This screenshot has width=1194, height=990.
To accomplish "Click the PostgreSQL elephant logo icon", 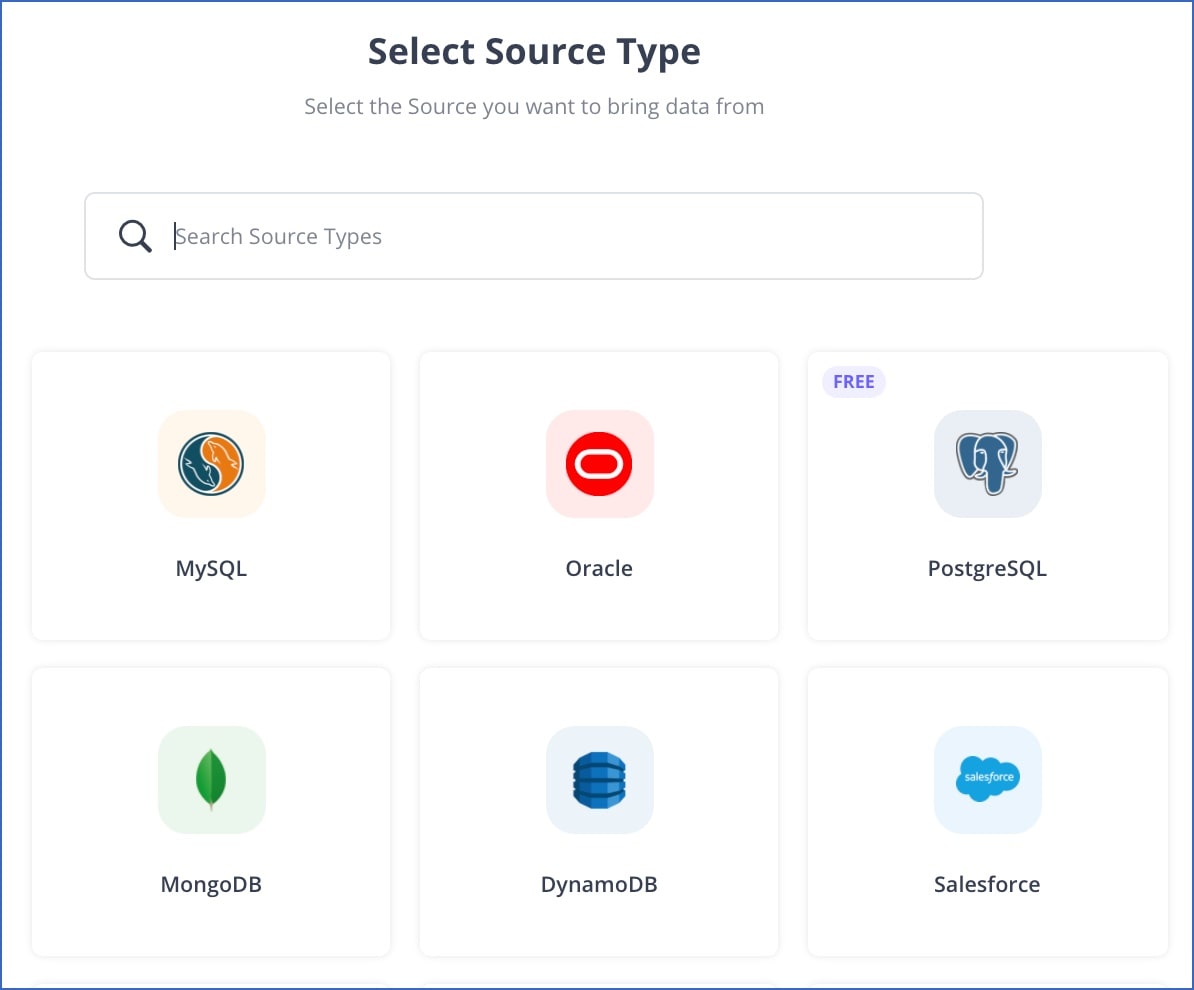I will pyautogui.click(x=988, y=464).
